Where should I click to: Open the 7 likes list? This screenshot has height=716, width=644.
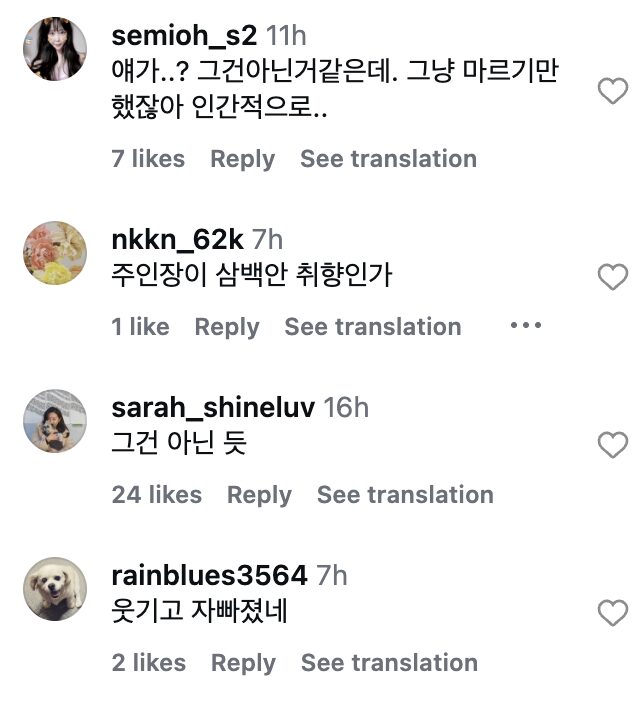(148, 159)
